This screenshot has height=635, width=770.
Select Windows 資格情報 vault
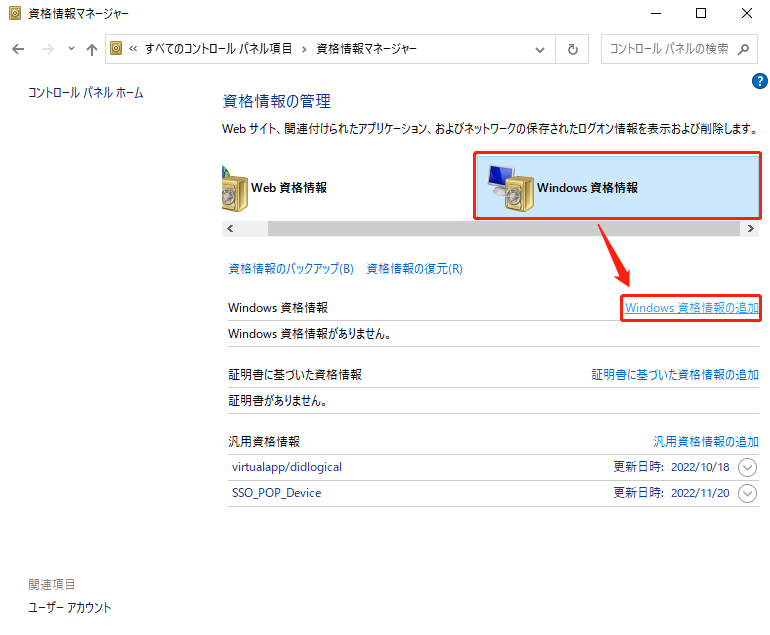coord(618,187)
